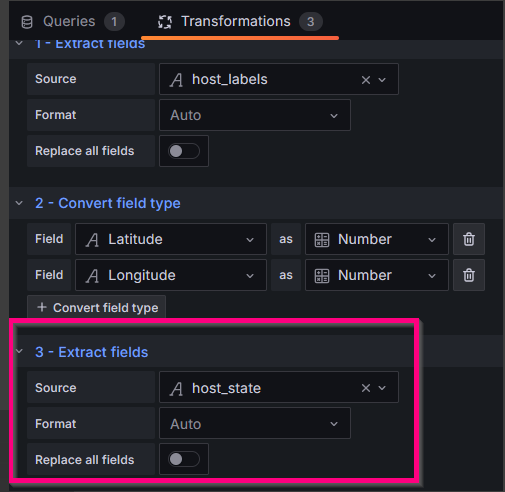
Task: Add another Convert field type row
Action: 96,307
